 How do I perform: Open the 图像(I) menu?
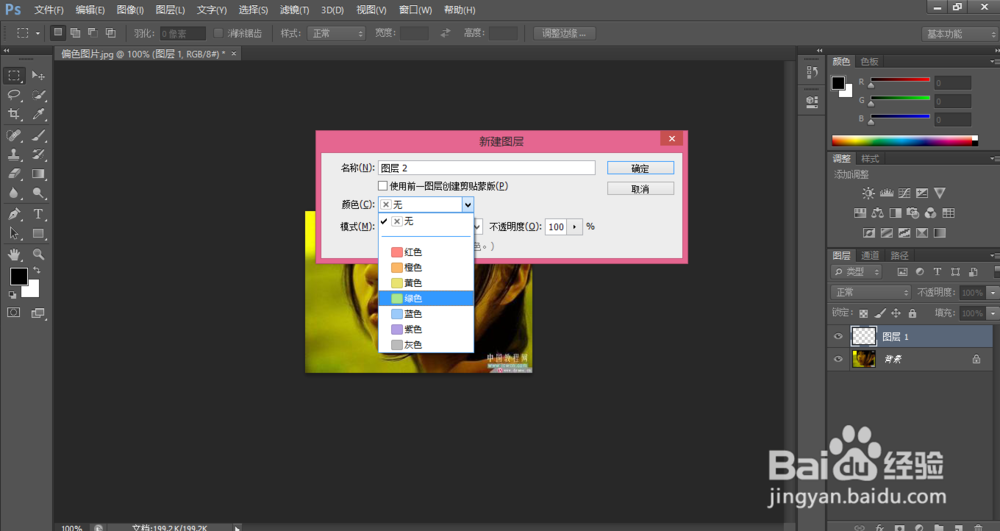pyautogui.click(x=130, y=10)
